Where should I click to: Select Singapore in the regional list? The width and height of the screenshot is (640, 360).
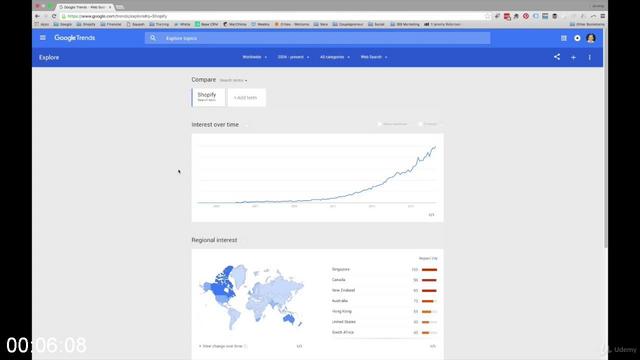pos(341,269)
